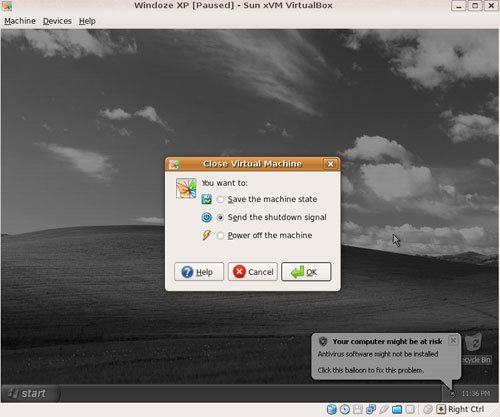This screenshot has height=417, width=500.
Task: Select Power off the machine radio button
Action: (220, 236)
